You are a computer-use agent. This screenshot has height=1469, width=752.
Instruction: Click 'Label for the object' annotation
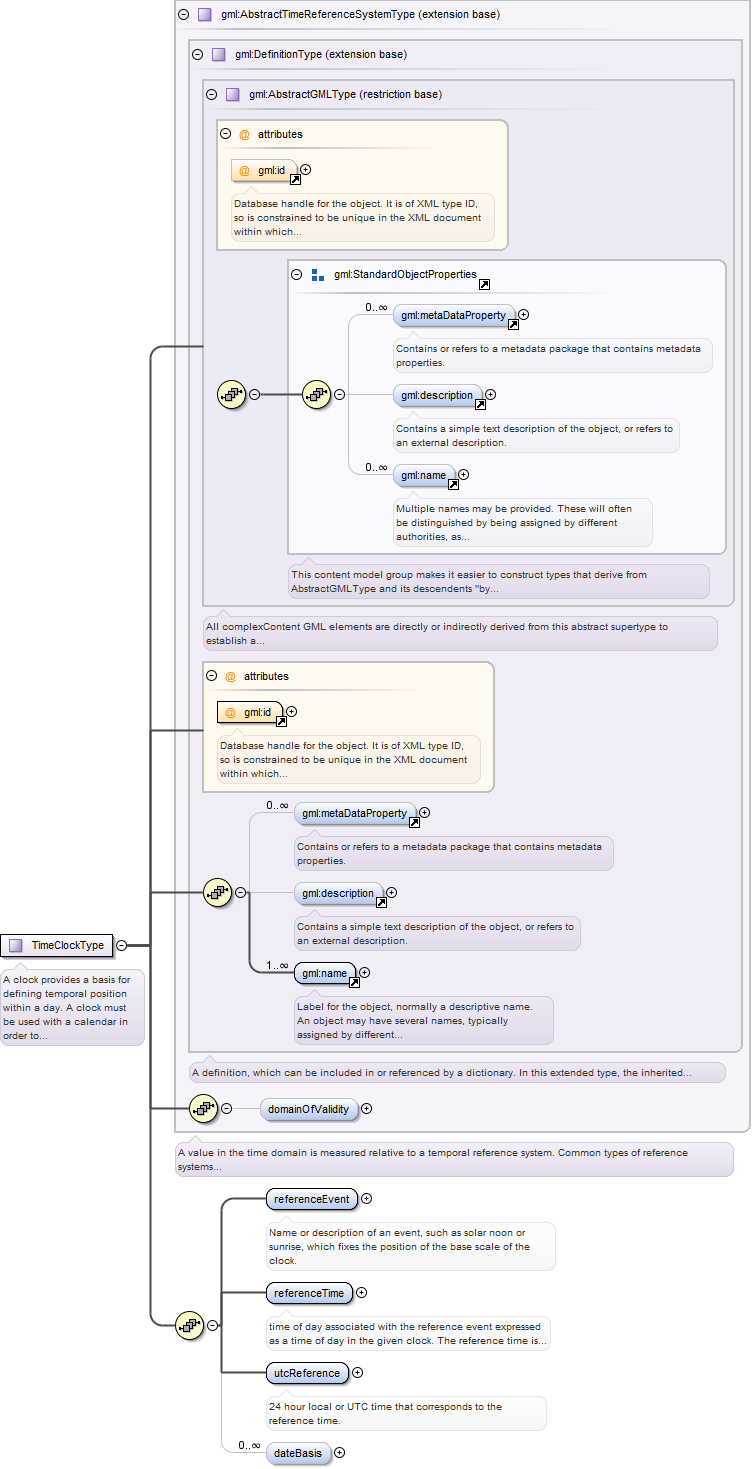coord(424,1020)
